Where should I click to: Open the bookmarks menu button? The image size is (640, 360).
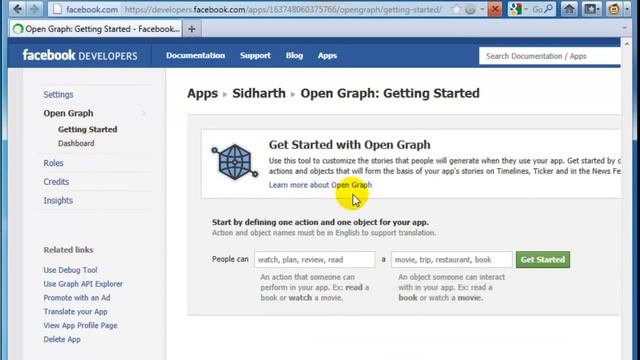click(x=591, y=9)
